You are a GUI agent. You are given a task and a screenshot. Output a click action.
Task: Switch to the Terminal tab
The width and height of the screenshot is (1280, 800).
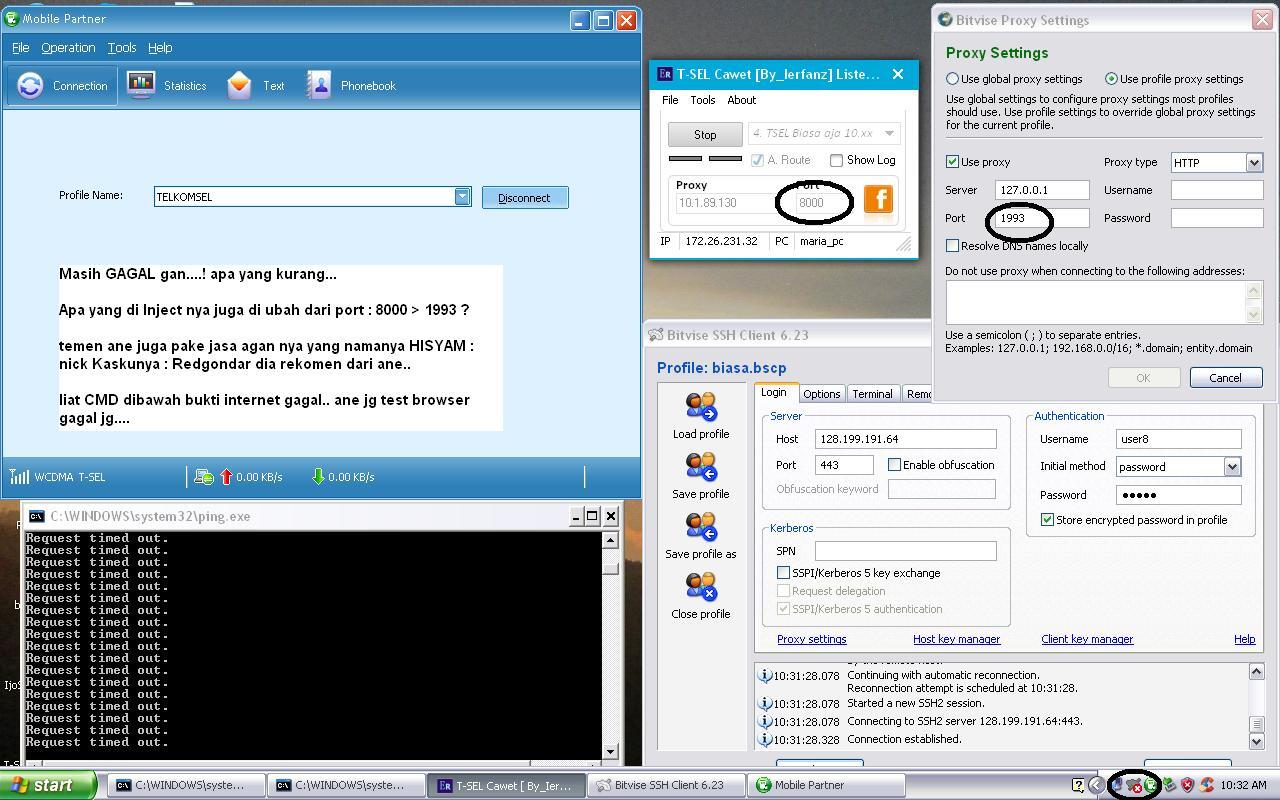pyautogui.click(x=872, y=394)
